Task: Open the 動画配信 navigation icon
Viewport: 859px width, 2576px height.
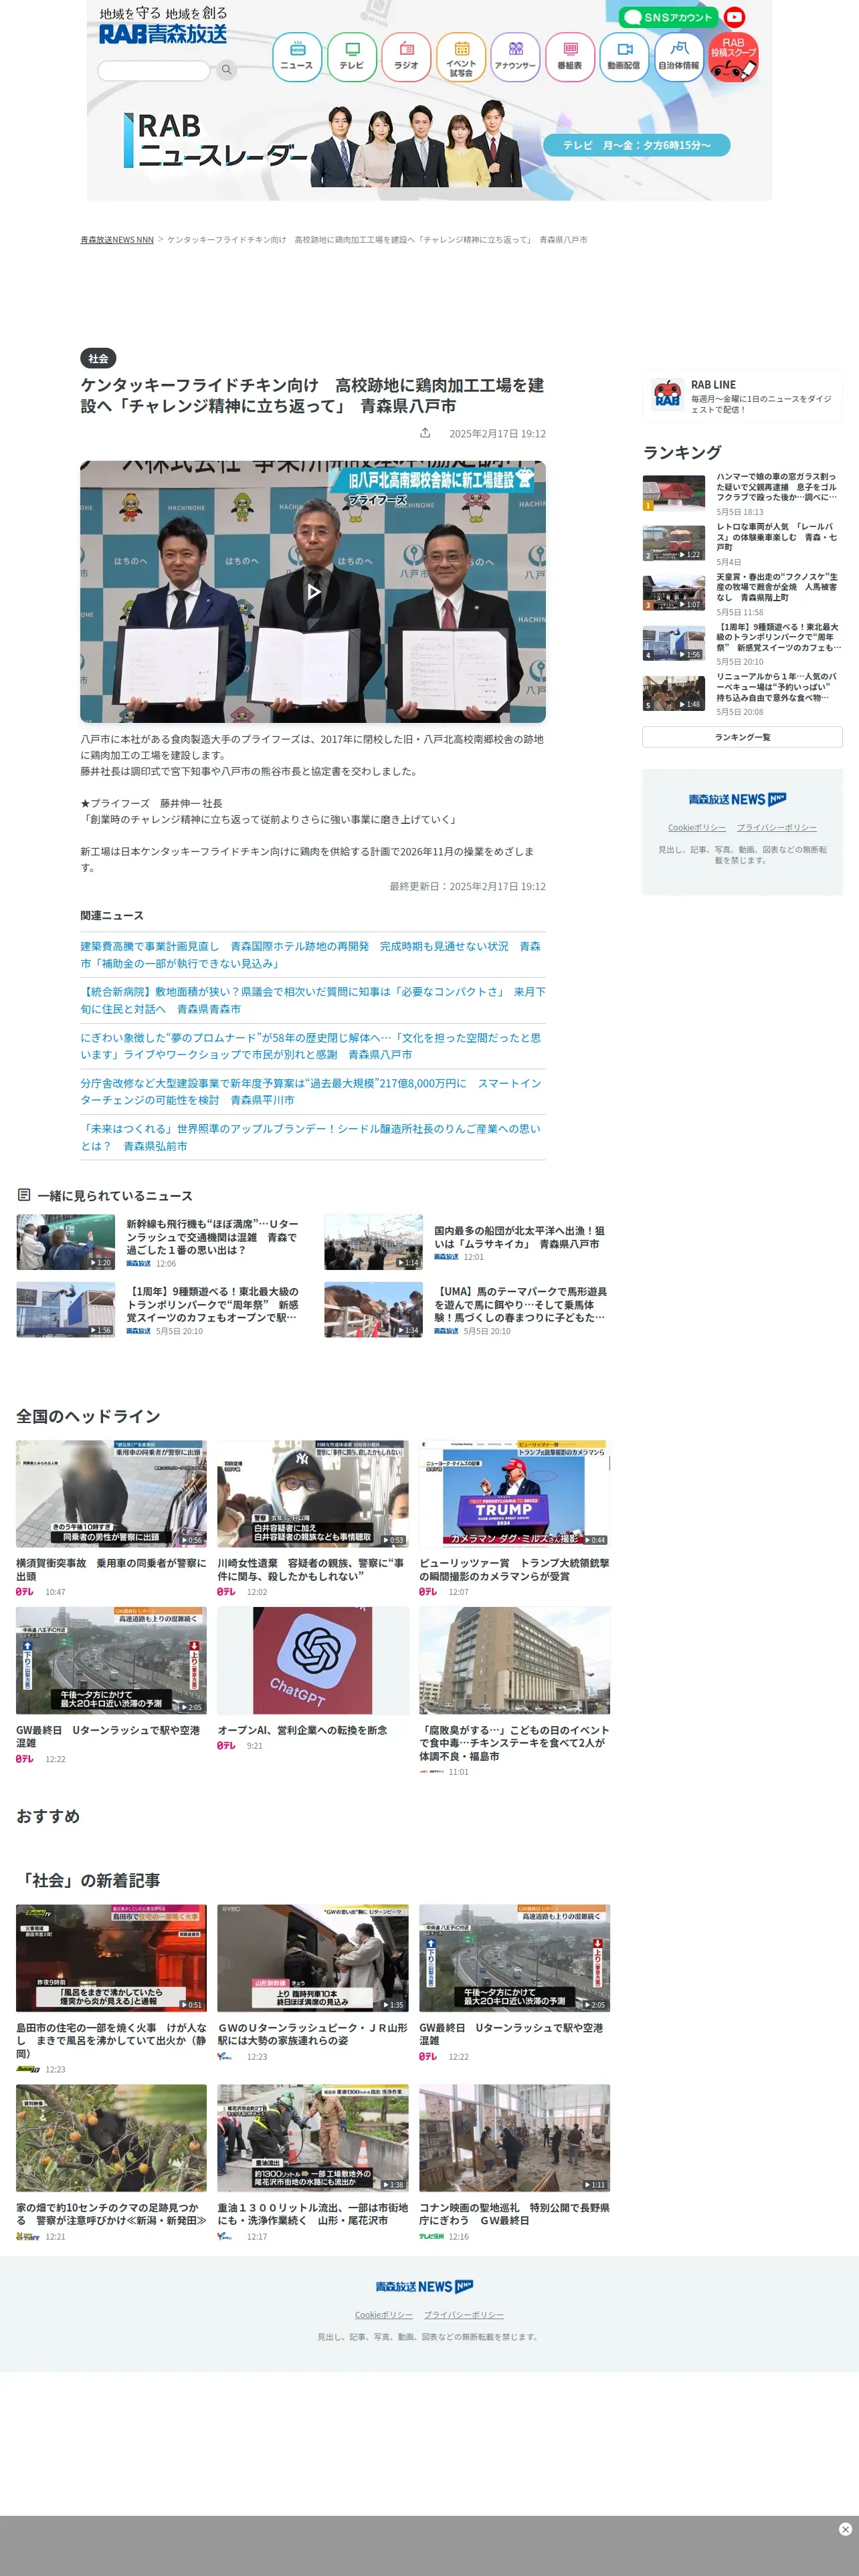Action: [x=624, y=57]
